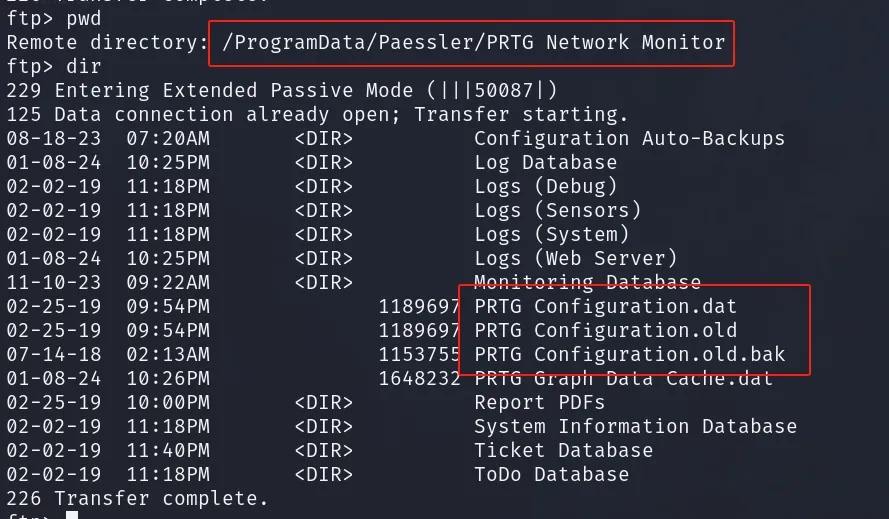
Task: Click the PRTG Configuration.dat filename
Action: [x=606, y=306]
